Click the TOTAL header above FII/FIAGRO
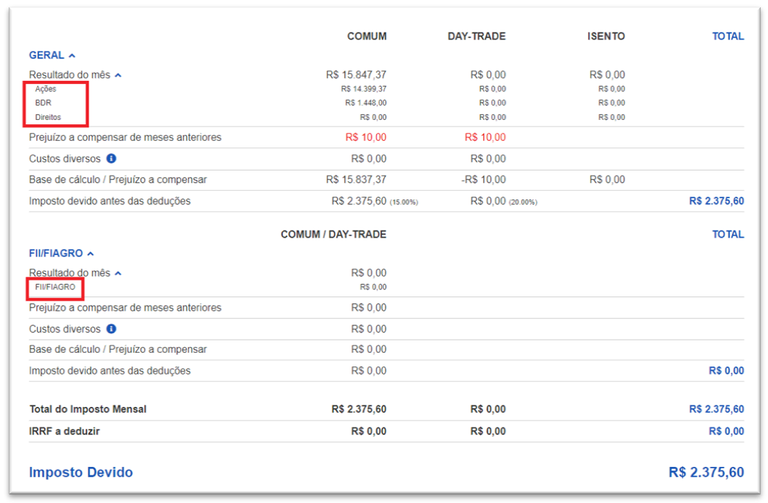The width and height of the screenshot is (768, 503). pyautogui.click(x=728, y=235)
